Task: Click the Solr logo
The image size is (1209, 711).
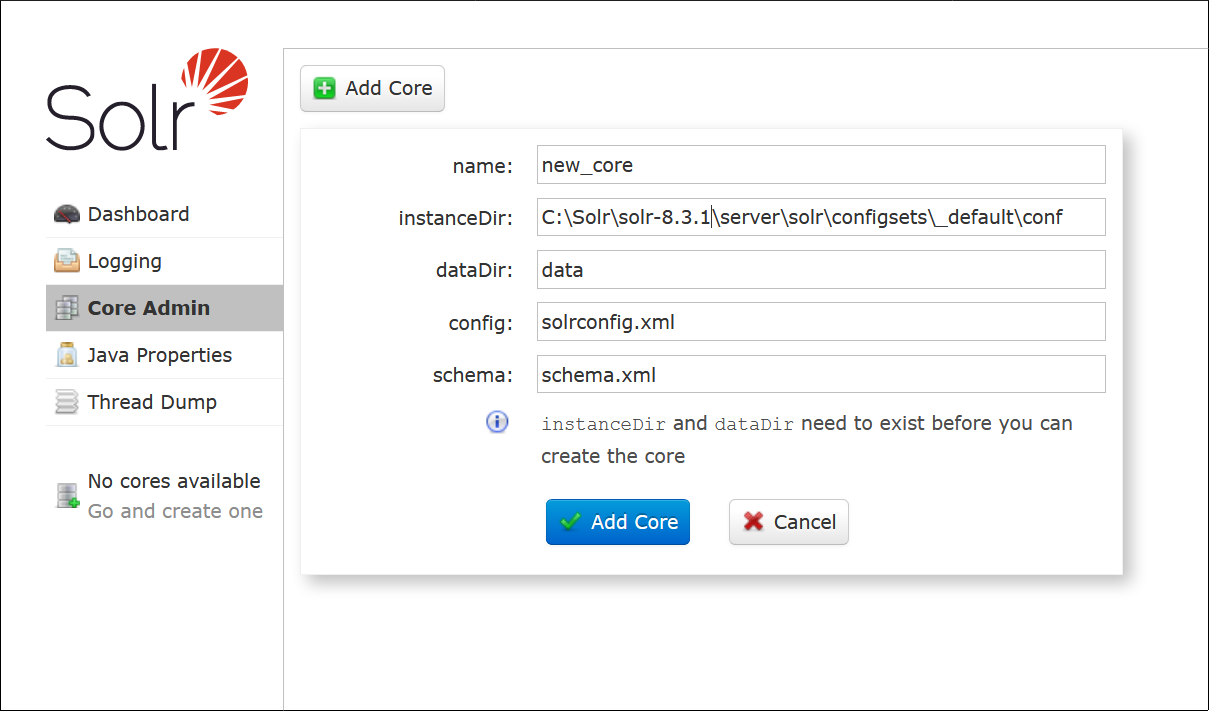Action: click(x=146, y=100)
